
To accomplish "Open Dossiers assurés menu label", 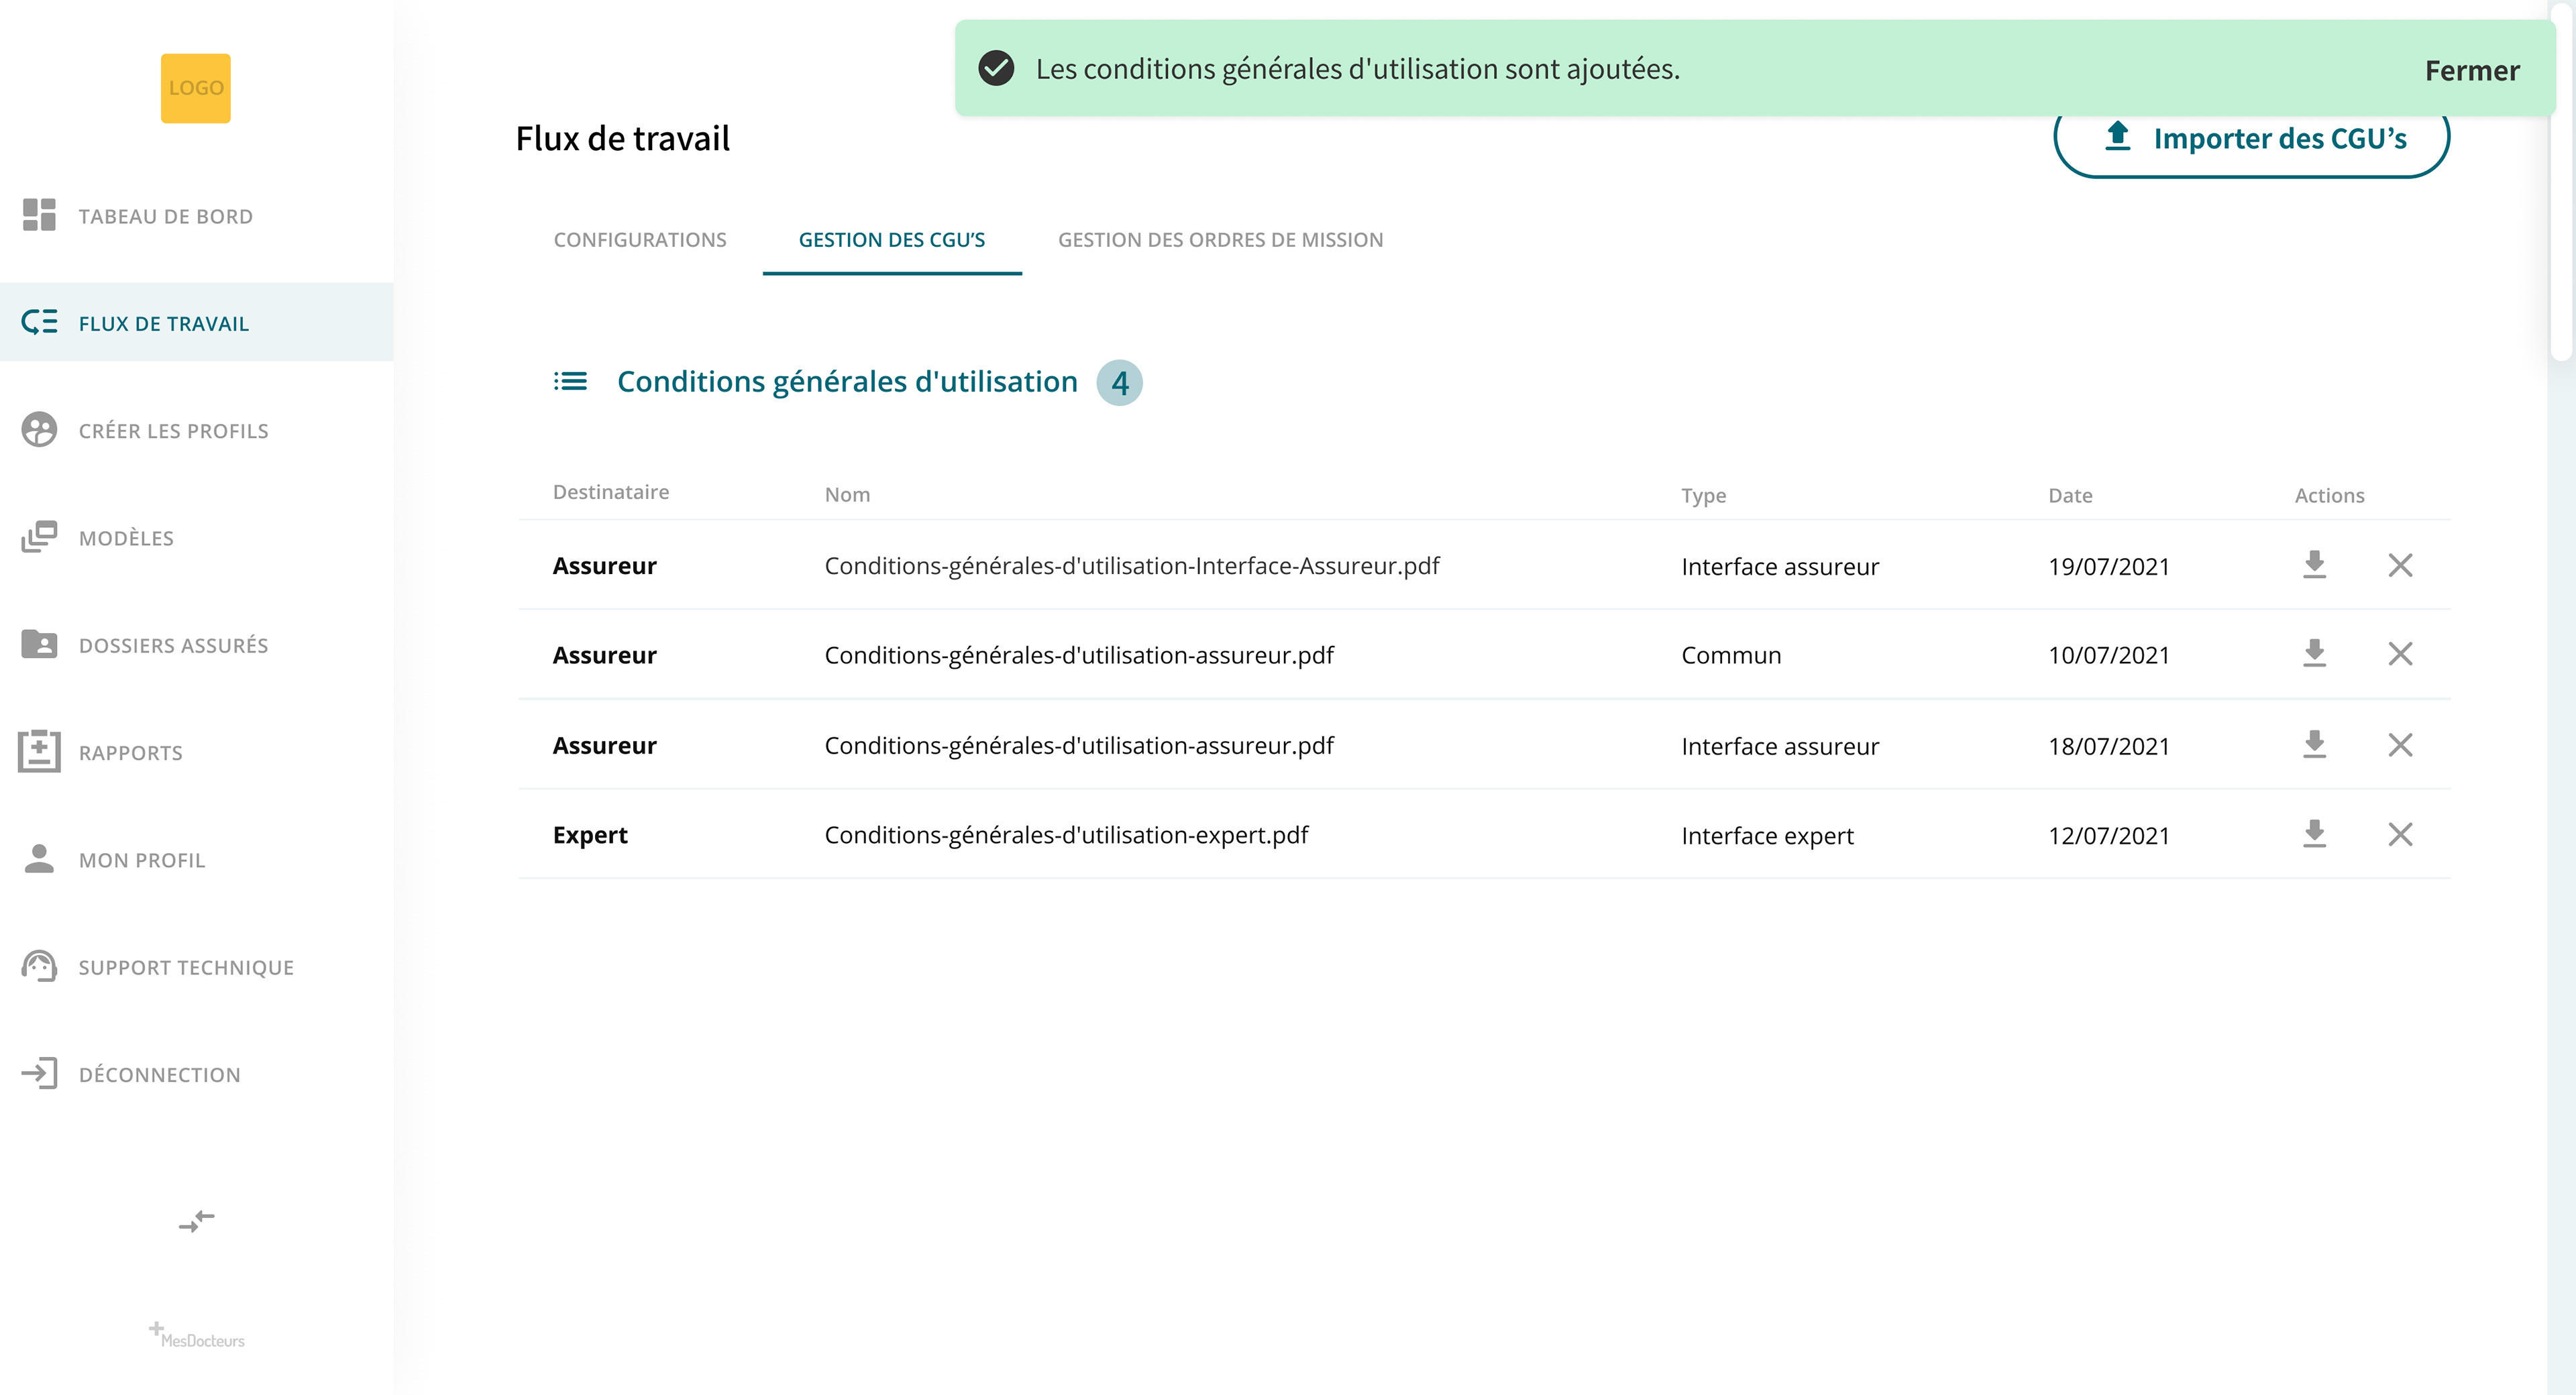I will (174, 645).
